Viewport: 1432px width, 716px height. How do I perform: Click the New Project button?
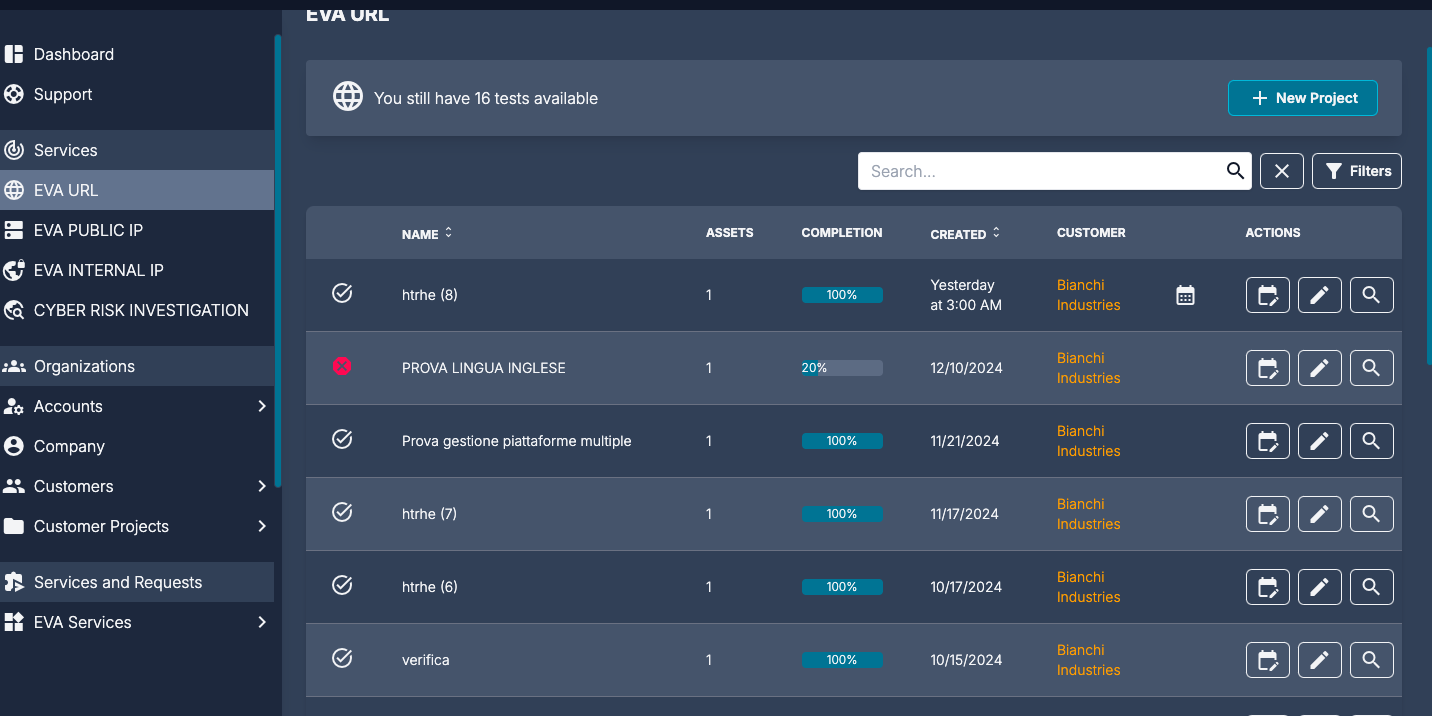click(1302, 97)
